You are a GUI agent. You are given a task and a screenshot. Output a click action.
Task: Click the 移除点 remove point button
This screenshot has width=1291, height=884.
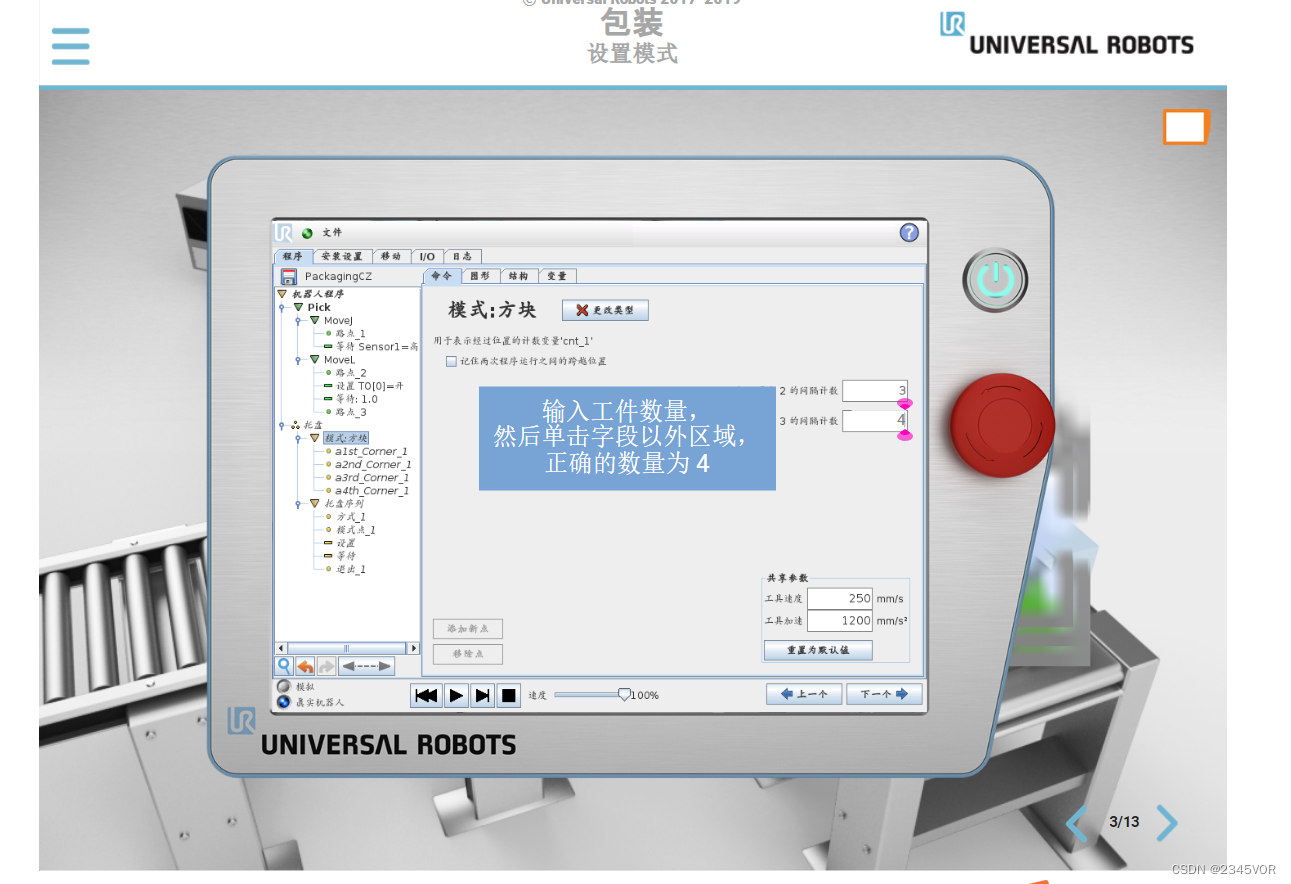coord(468,654)
